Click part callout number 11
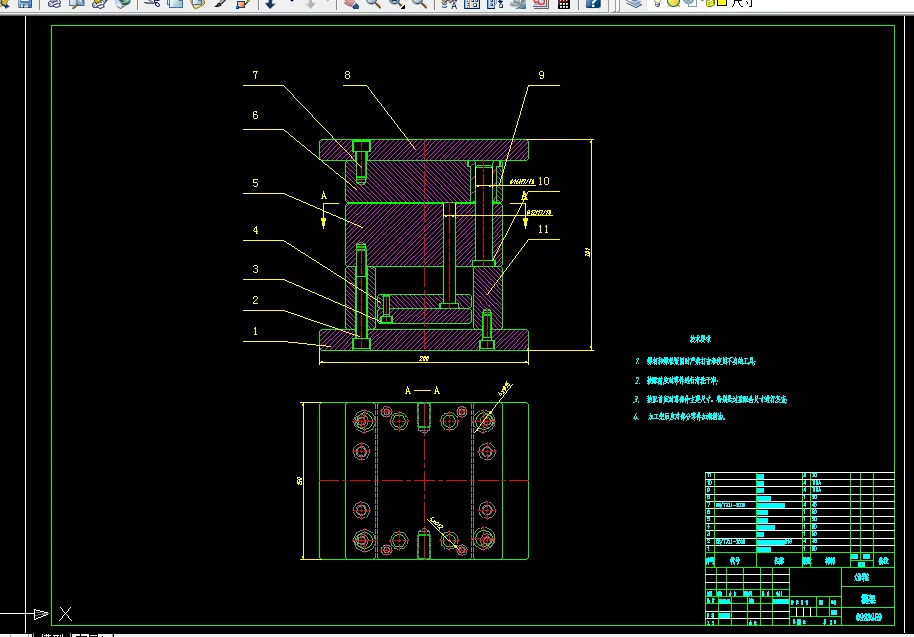The width and height of the screenshot is (914, 637). point(543,230)
